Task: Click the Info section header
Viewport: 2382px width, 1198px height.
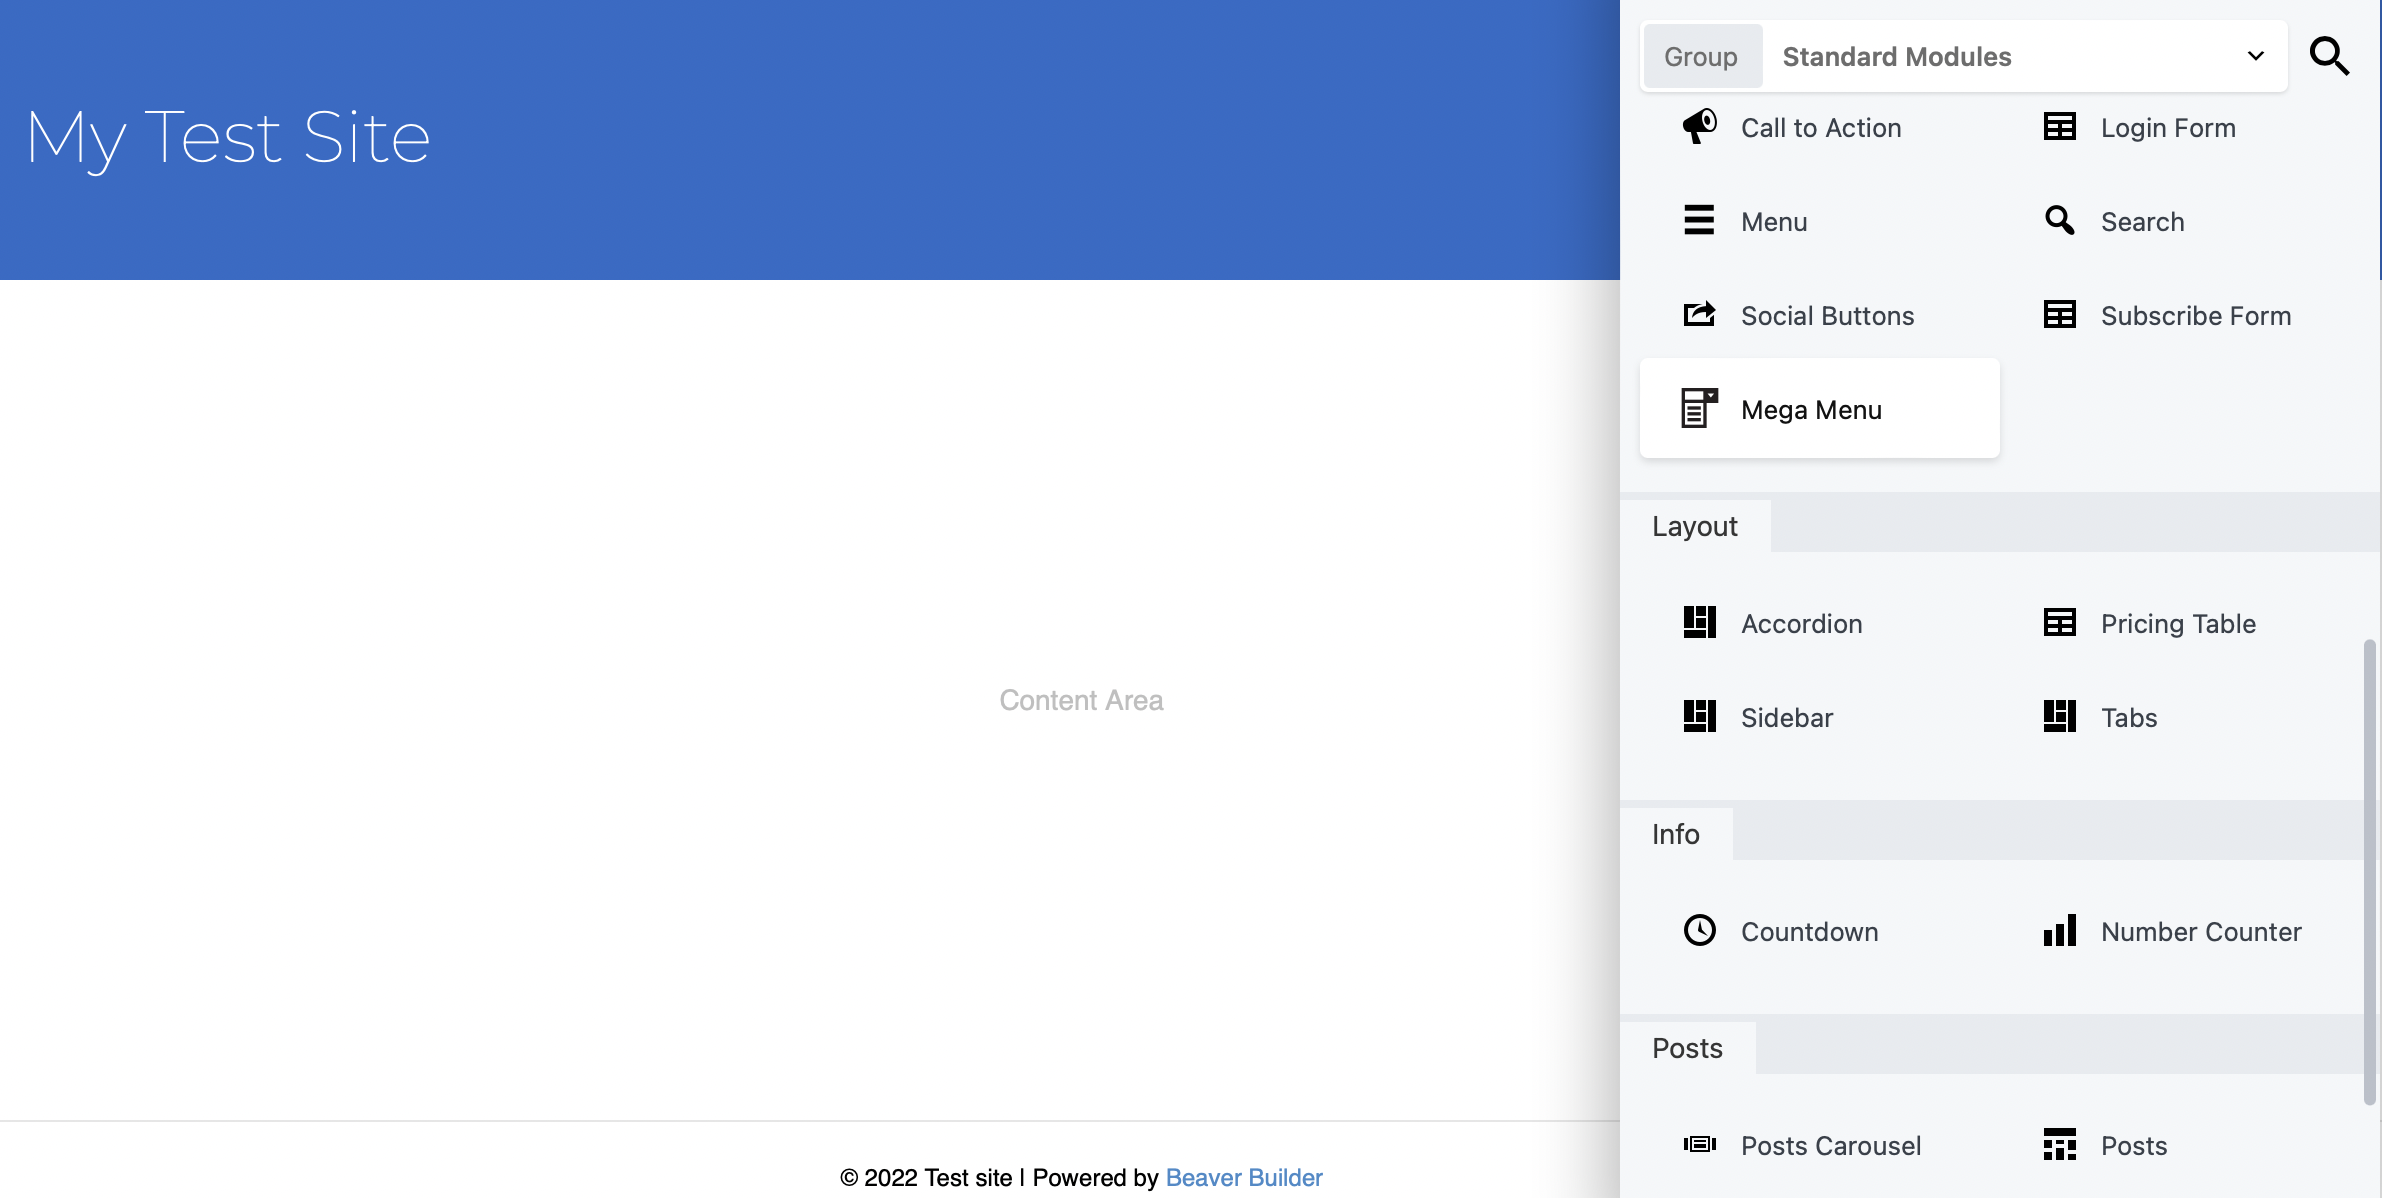Action: (1676, 834)
